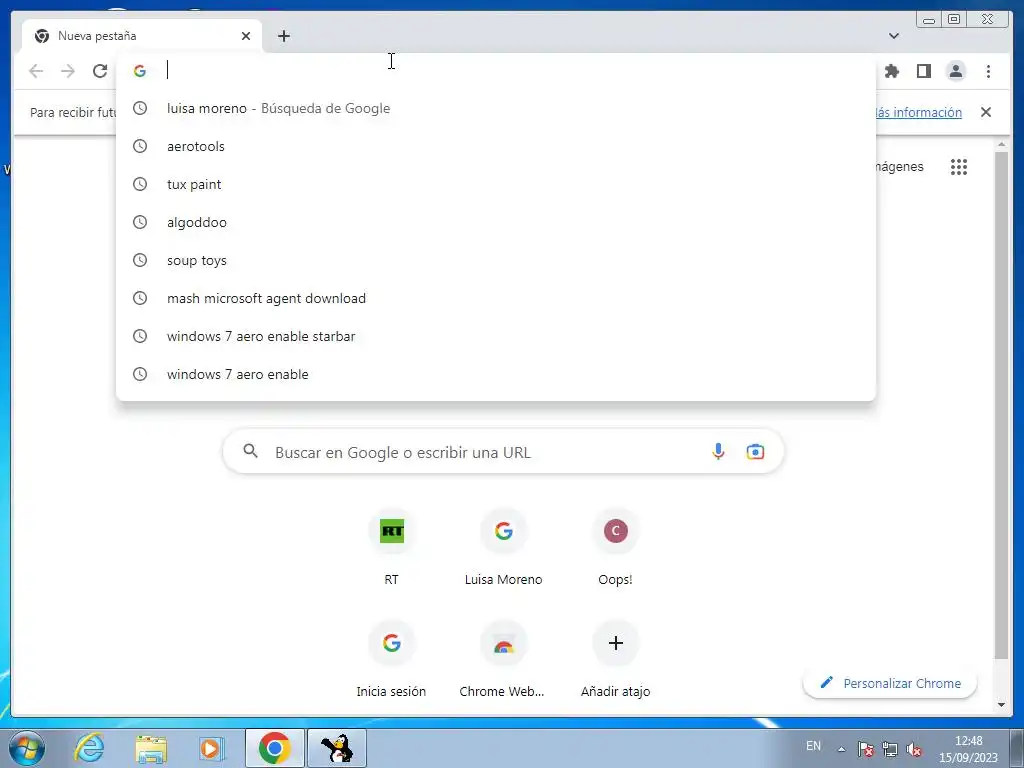Screen dimensions: 1024x768
Task: Choose the 'aerotools' suggestion
Action: (496, 146)
